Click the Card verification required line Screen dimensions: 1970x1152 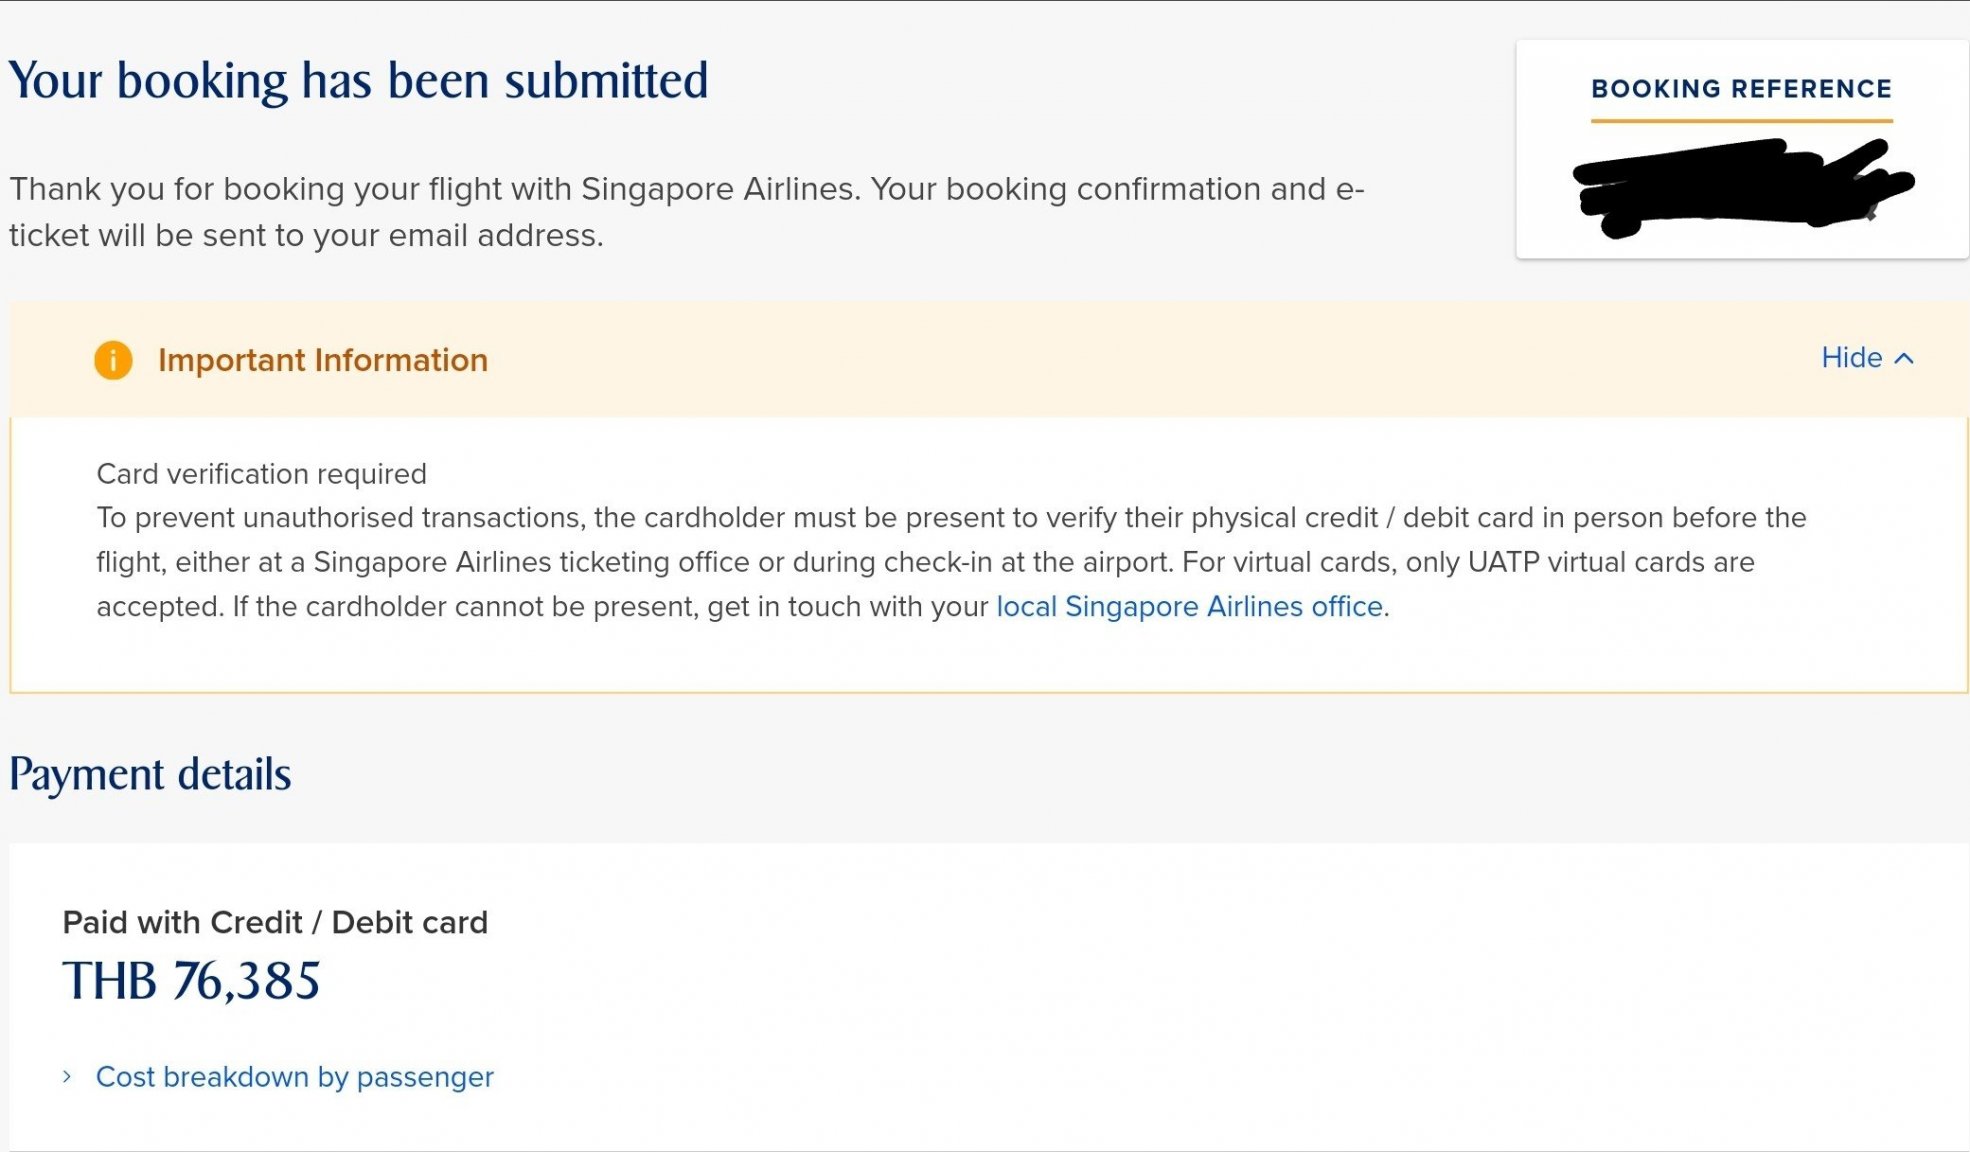tap(261, 474)
